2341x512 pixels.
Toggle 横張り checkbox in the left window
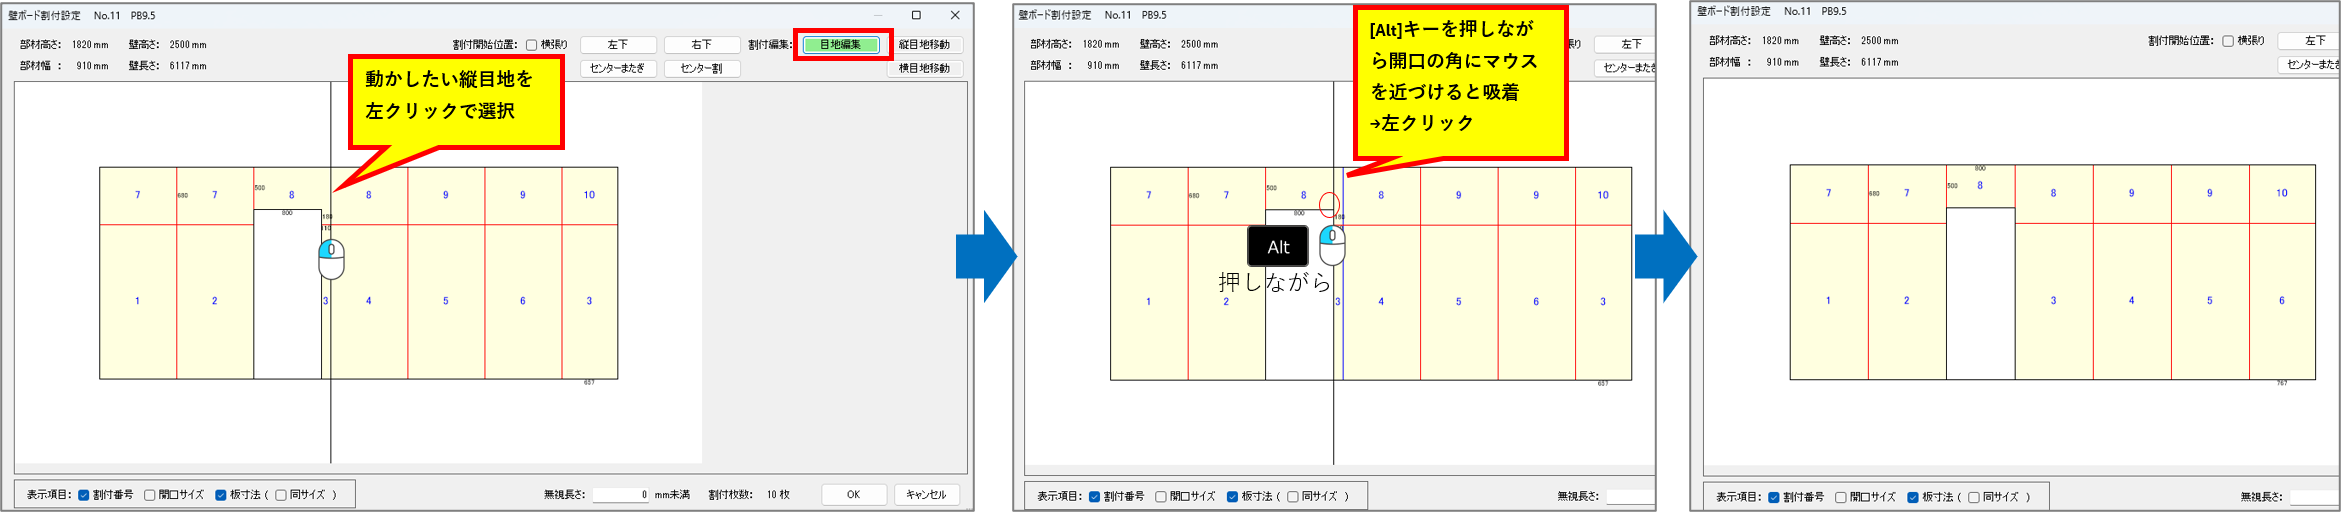[x=532, y=45]
